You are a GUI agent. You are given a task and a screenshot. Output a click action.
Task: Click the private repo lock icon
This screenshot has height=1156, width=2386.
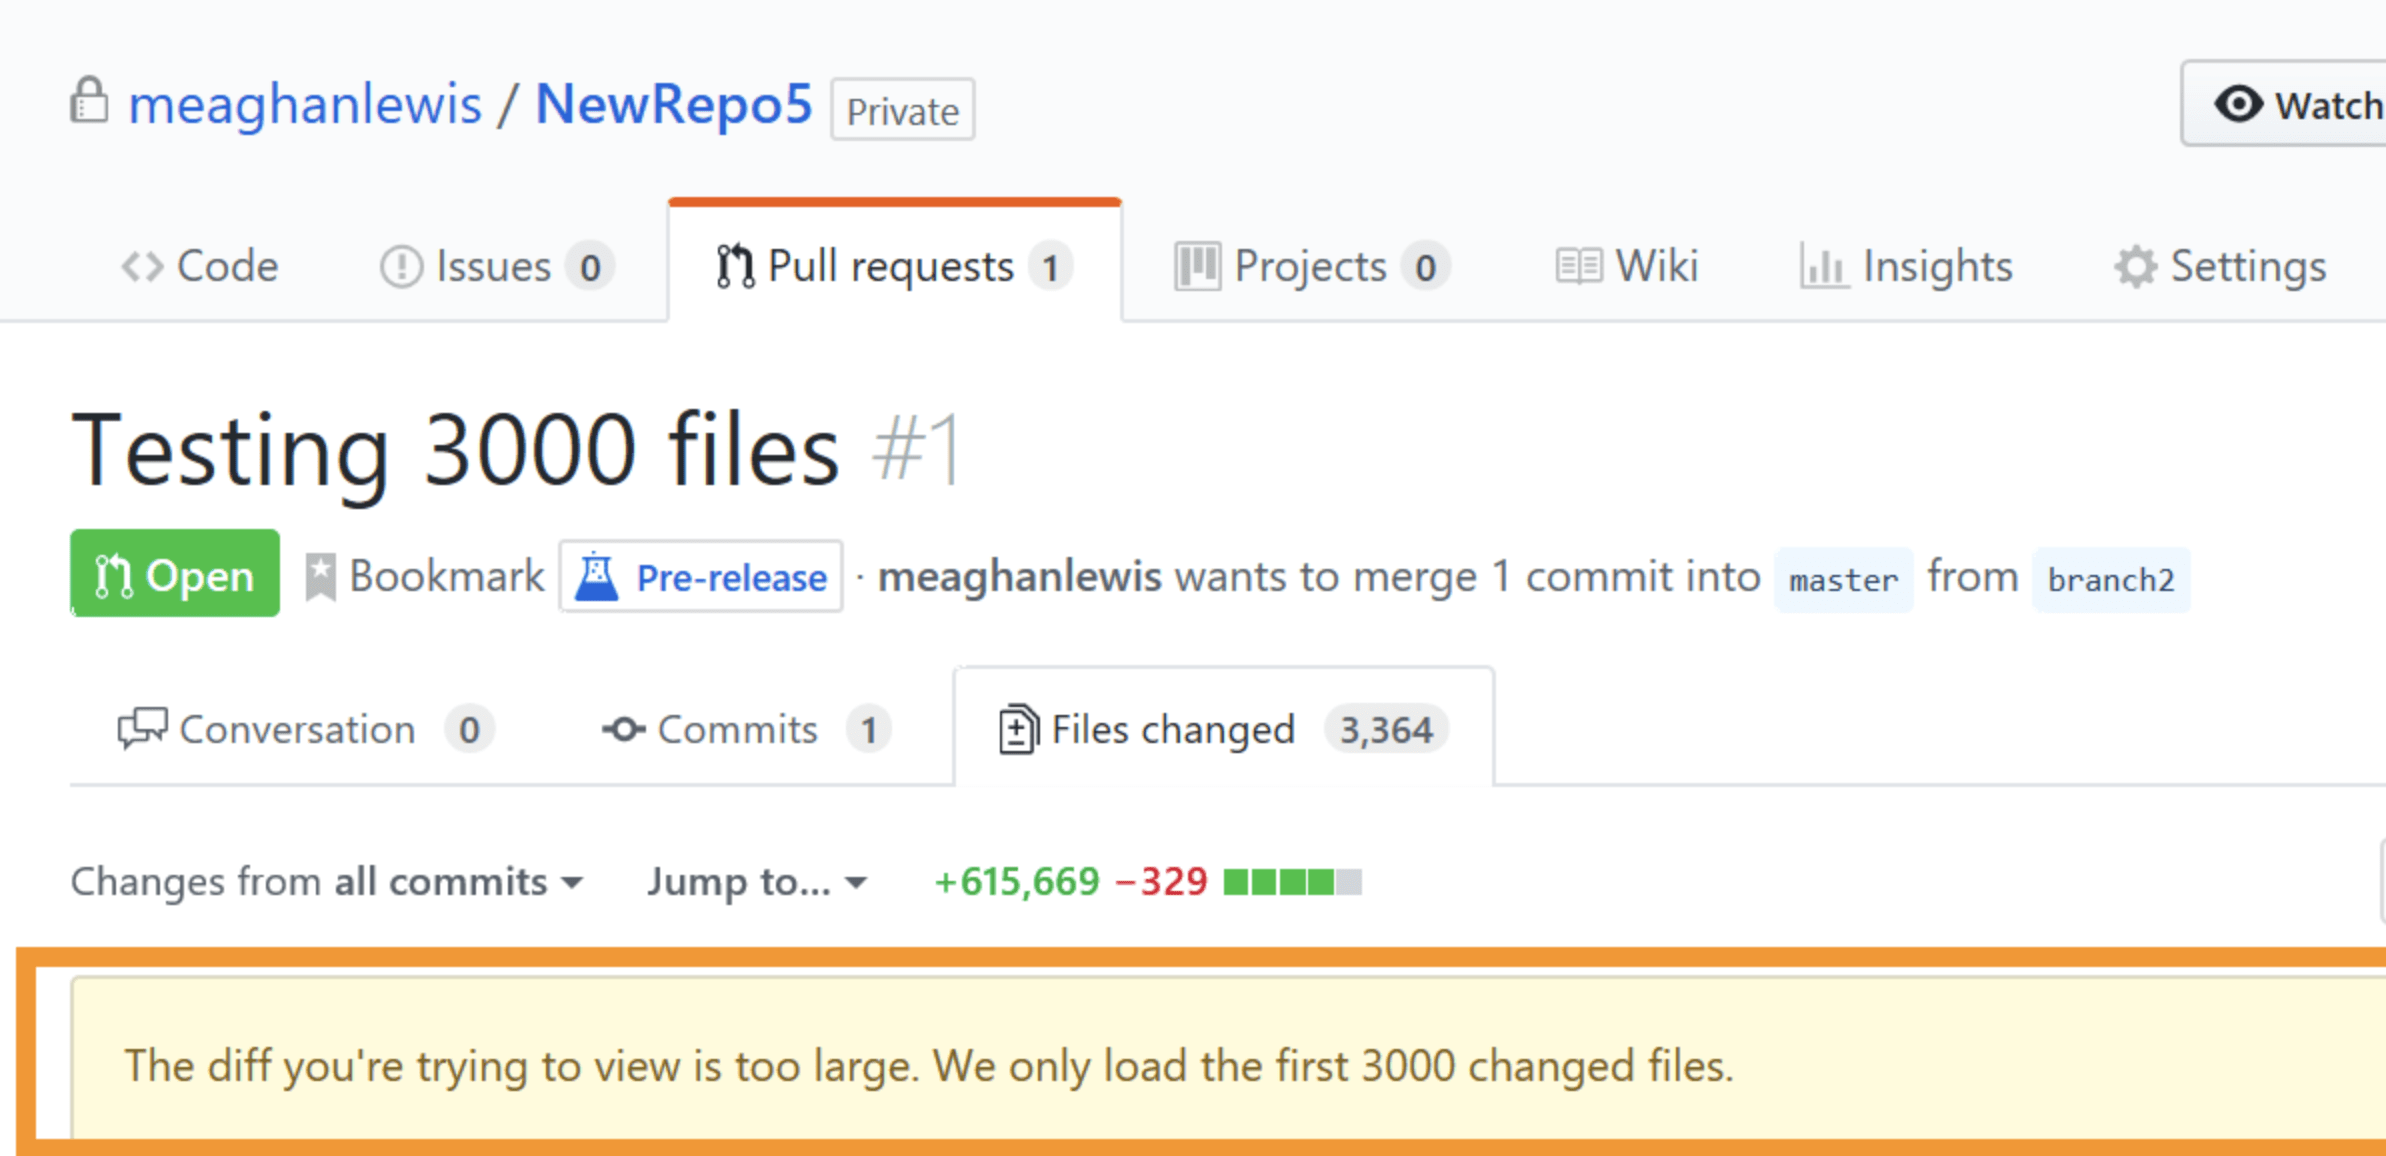89,101
